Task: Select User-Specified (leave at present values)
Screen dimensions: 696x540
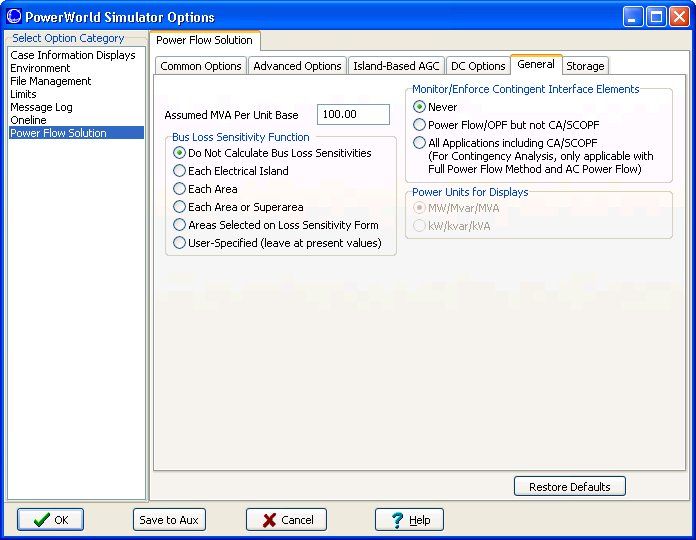Action: (277, 243)
